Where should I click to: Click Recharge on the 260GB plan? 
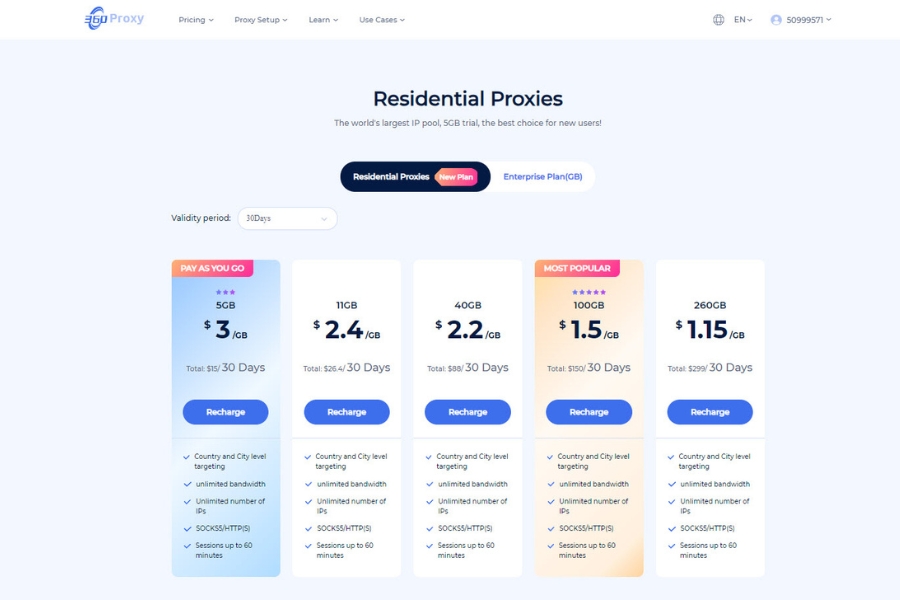[x=710, y=412]
